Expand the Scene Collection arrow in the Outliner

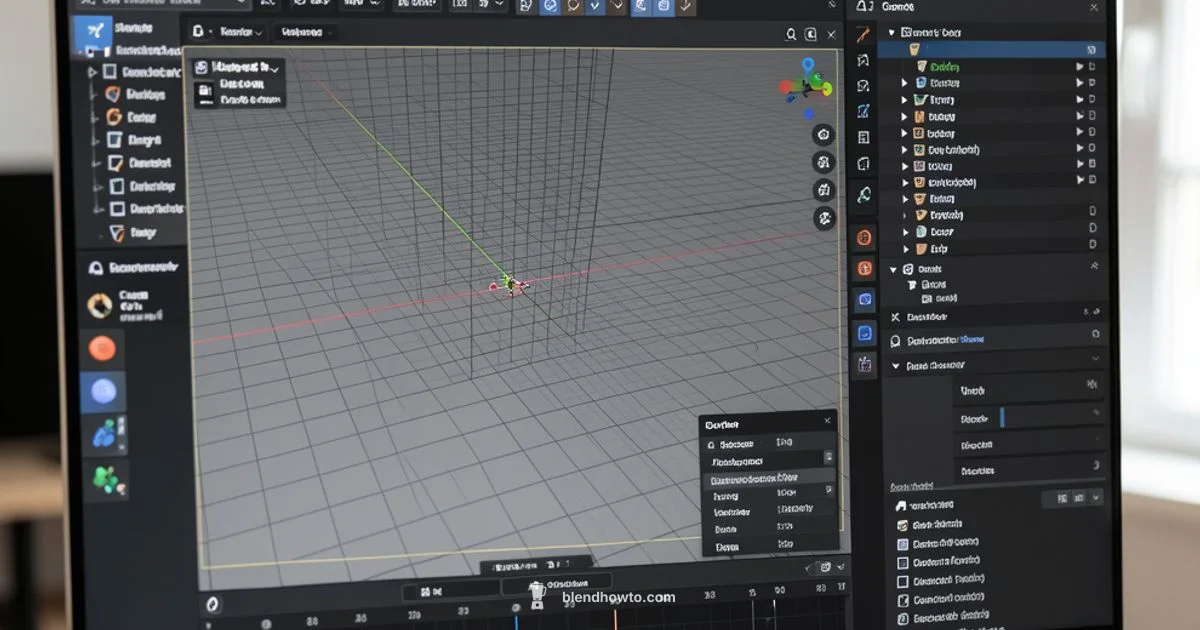click(x=892, y=31)
